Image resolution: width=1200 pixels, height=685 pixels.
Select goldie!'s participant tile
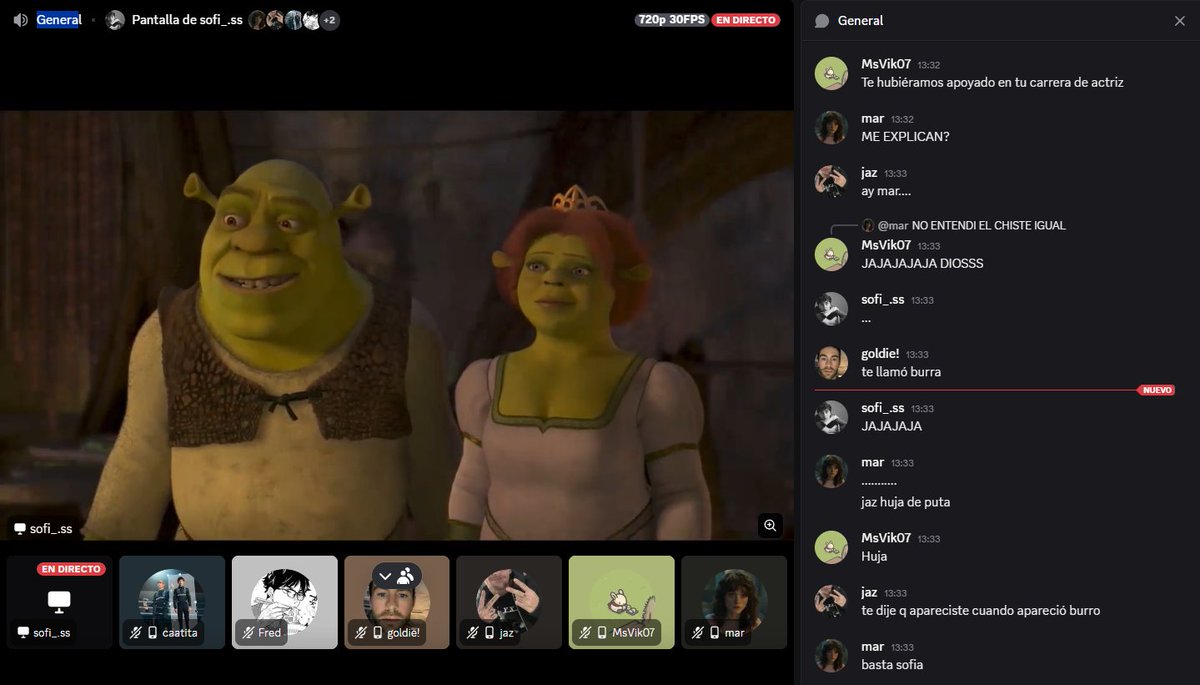[x=397, y=602]
